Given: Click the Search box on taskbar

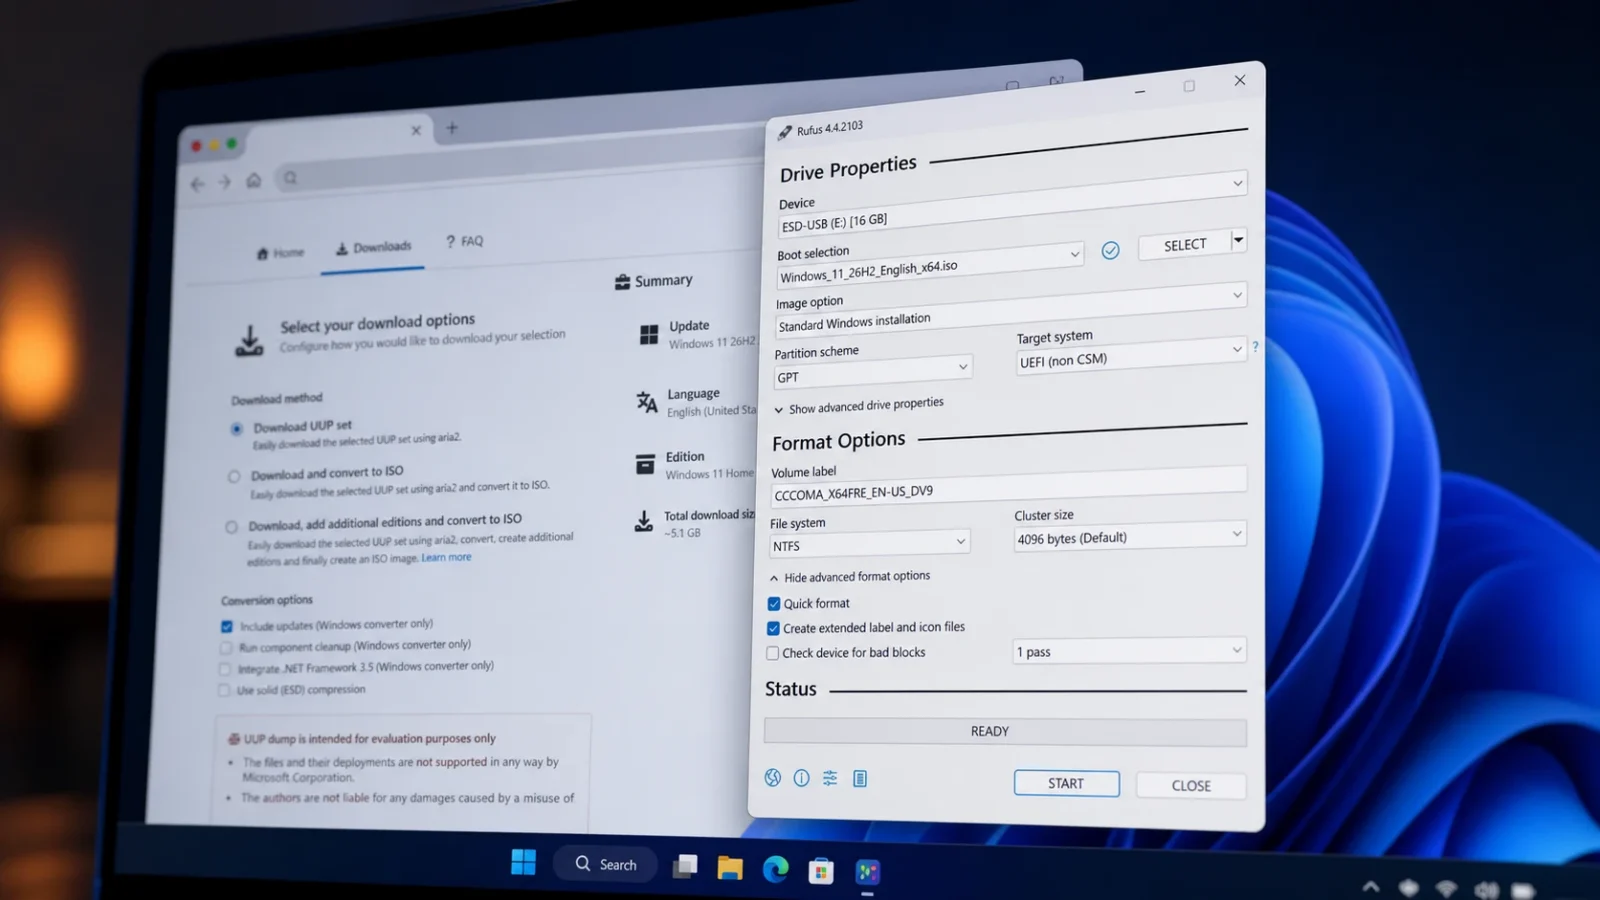Looking at the screenshot, I should pyautogui.click(x=606, y=864).
